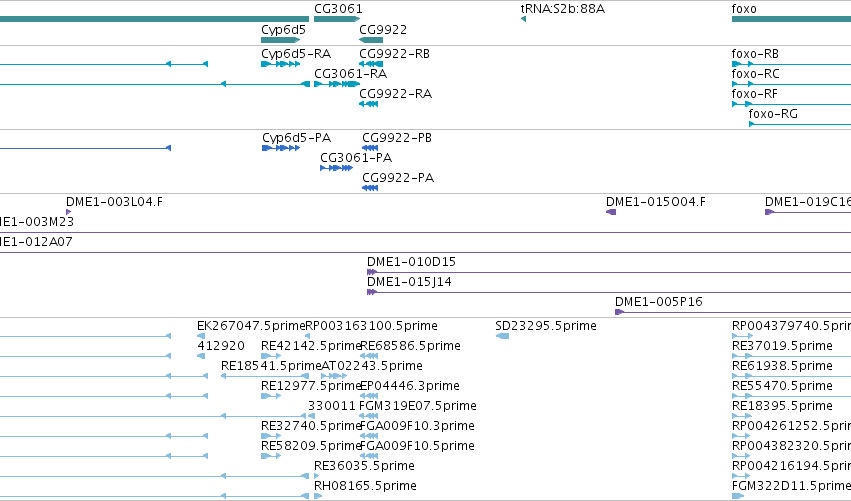Click the foxo gene bar
This screenshot has width=851, height=501.
point(791,20)
